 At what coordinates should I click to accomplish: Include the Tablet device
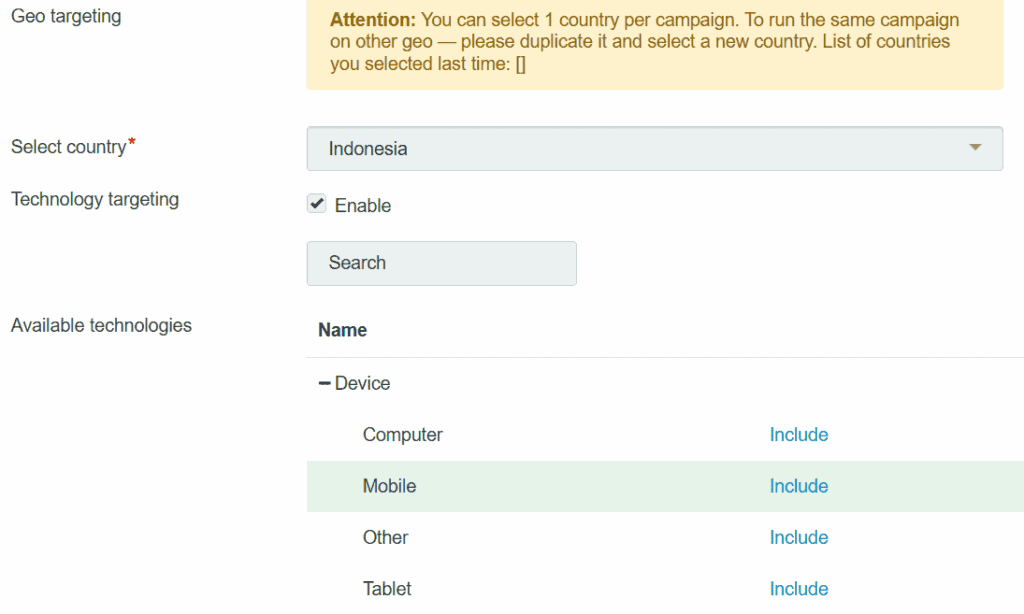point(798,589)
